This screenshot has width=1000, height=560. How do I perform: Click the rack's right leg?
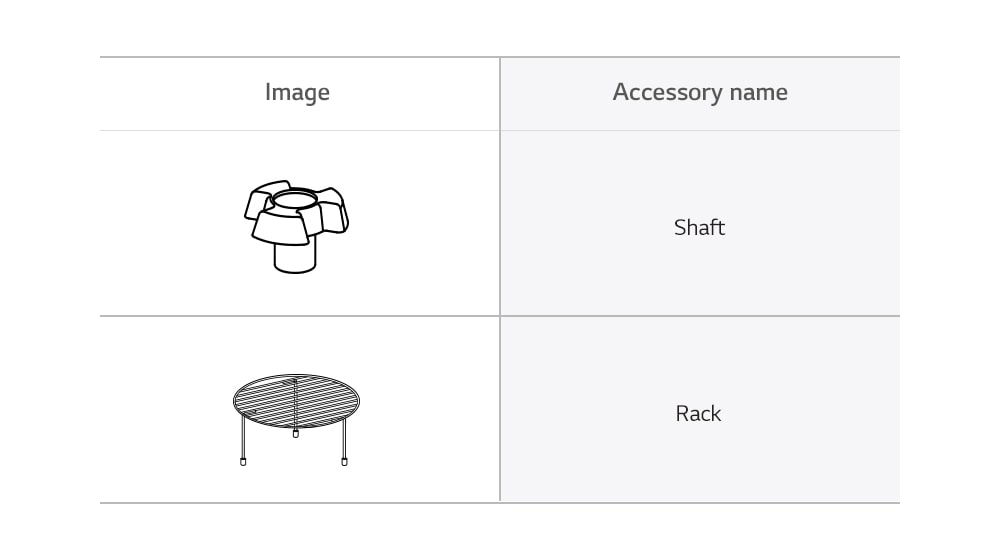click(x=344, y=440)
